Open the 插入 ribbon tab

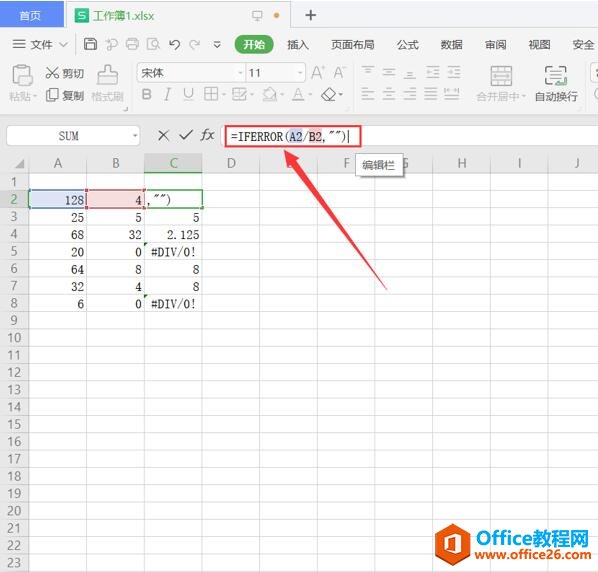coord(298,45)
